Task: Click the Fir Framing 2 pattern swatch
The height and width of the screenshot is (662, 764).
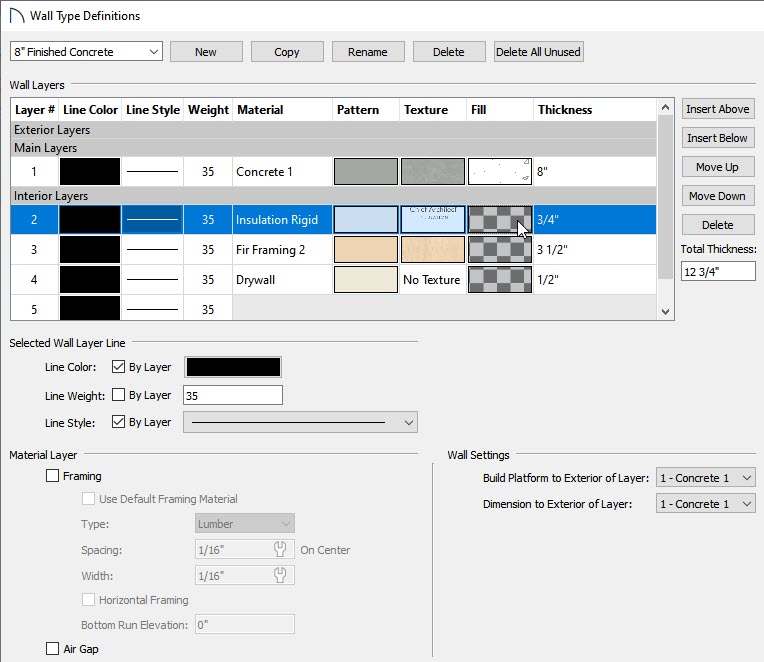Action: [366, 249]
